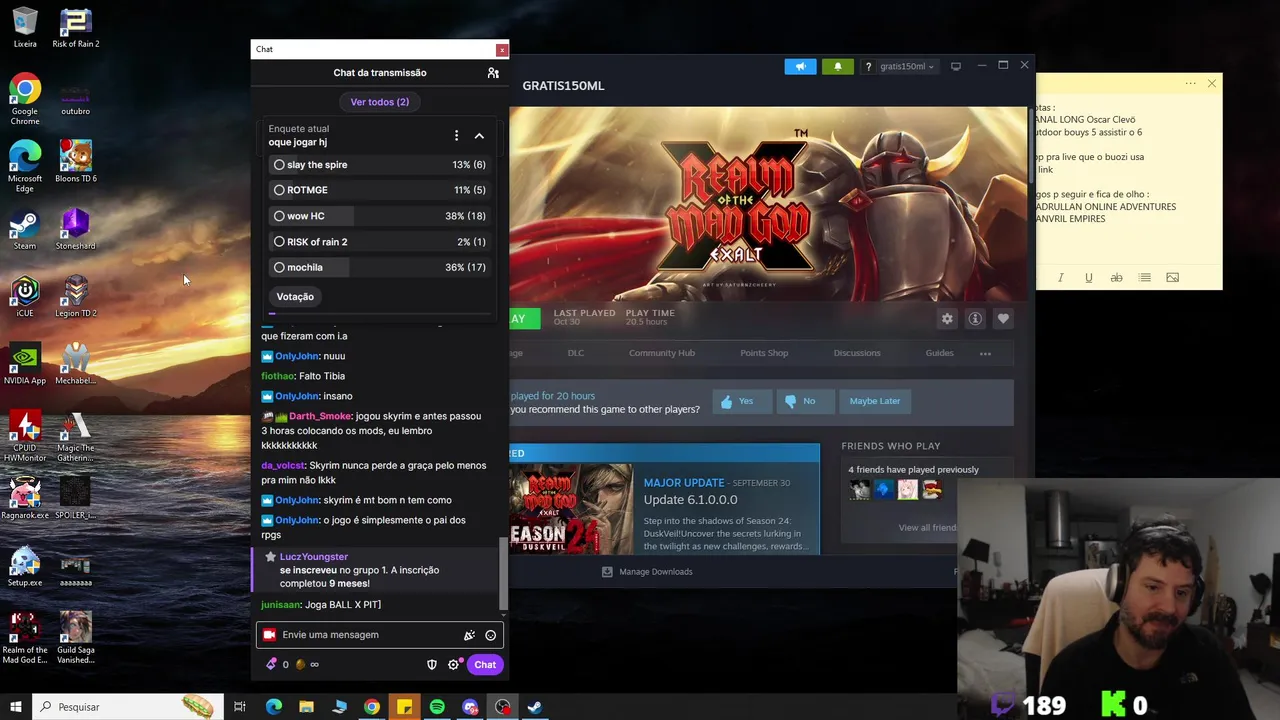Expand the gratis150ml account dropdown
The width and height of the screenshot is (1280, 720).
pos(907,67)
